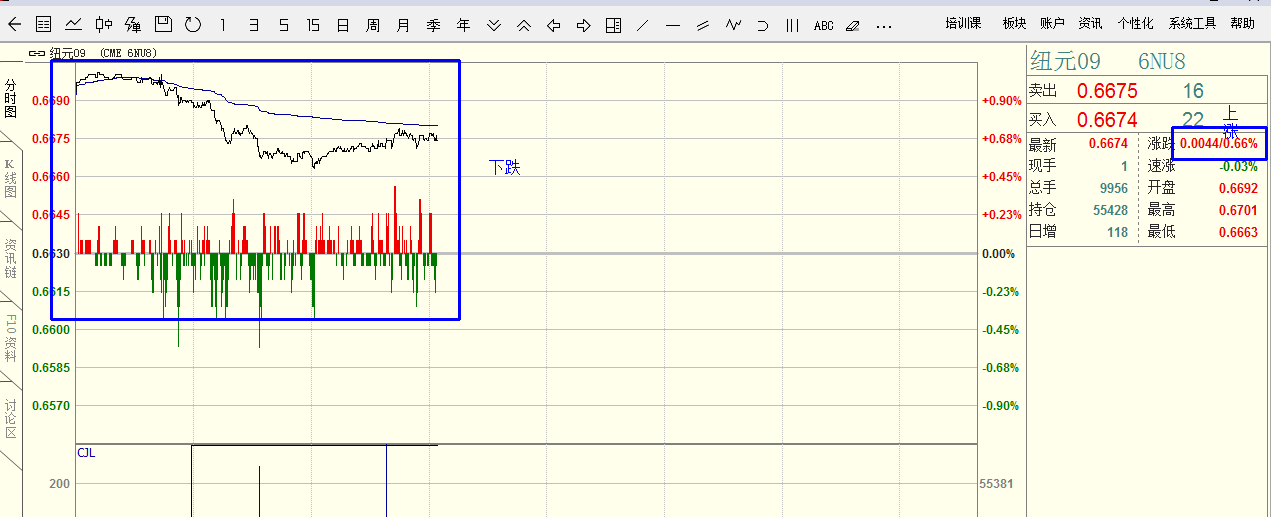
Task: Select the trend line drawing tool
Action: pos(643,24)
